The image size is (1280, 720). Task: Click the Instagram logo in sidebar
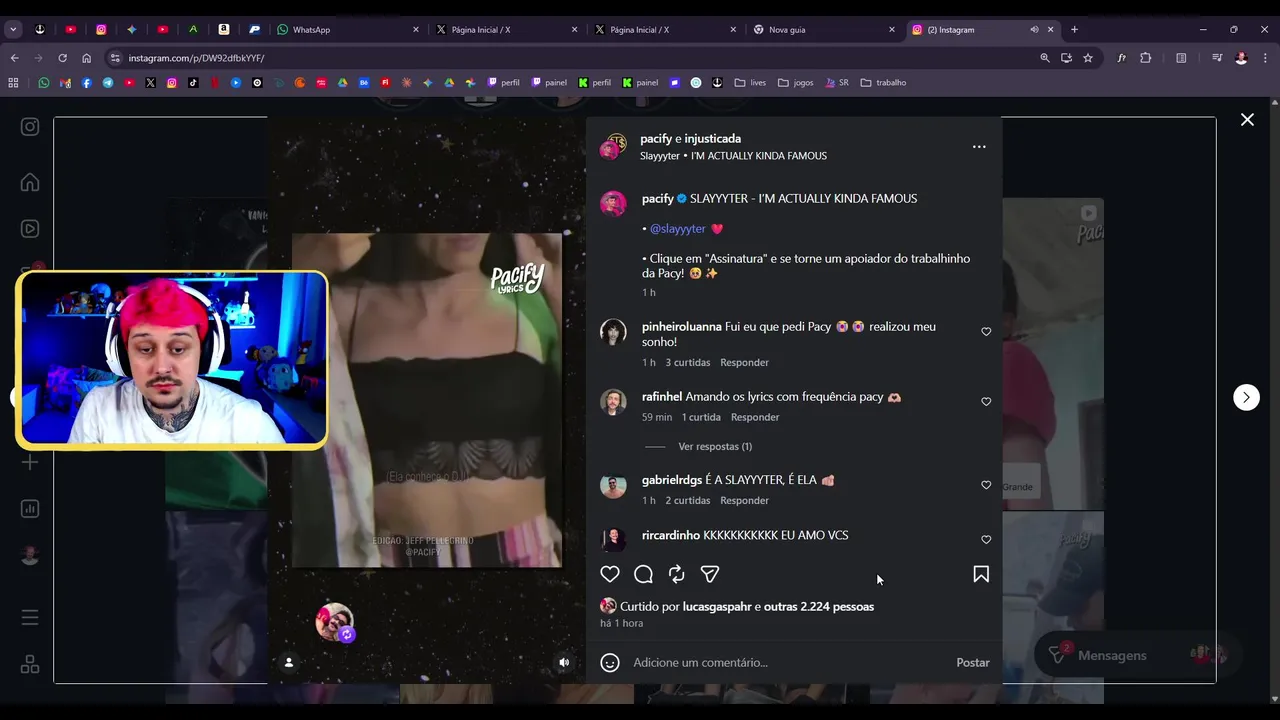[x=30, y=127]
